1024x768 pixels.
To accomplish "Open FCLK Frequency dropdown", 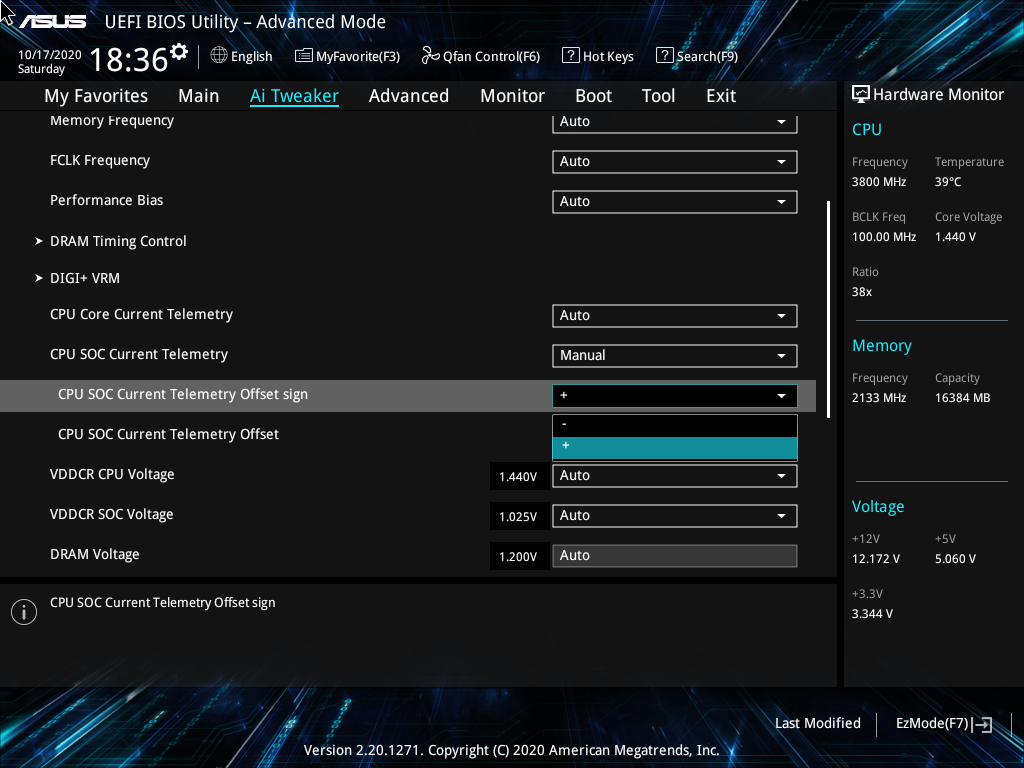I will (x=675, y=161).
